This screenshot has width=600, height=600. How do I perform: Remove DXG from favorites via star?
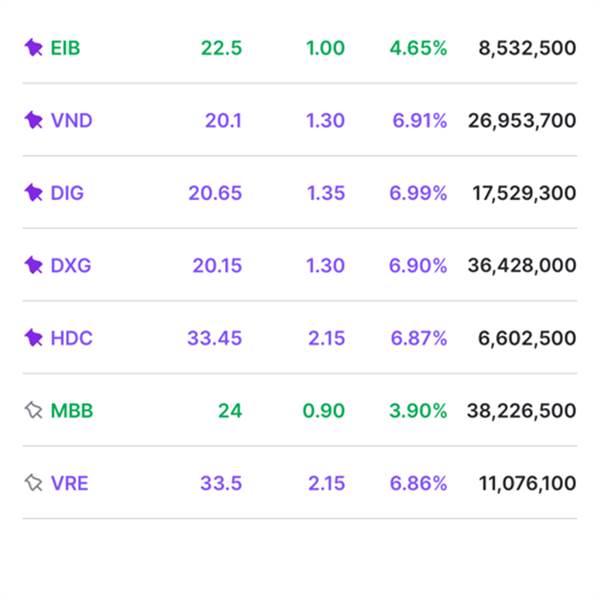pos(33,265)
